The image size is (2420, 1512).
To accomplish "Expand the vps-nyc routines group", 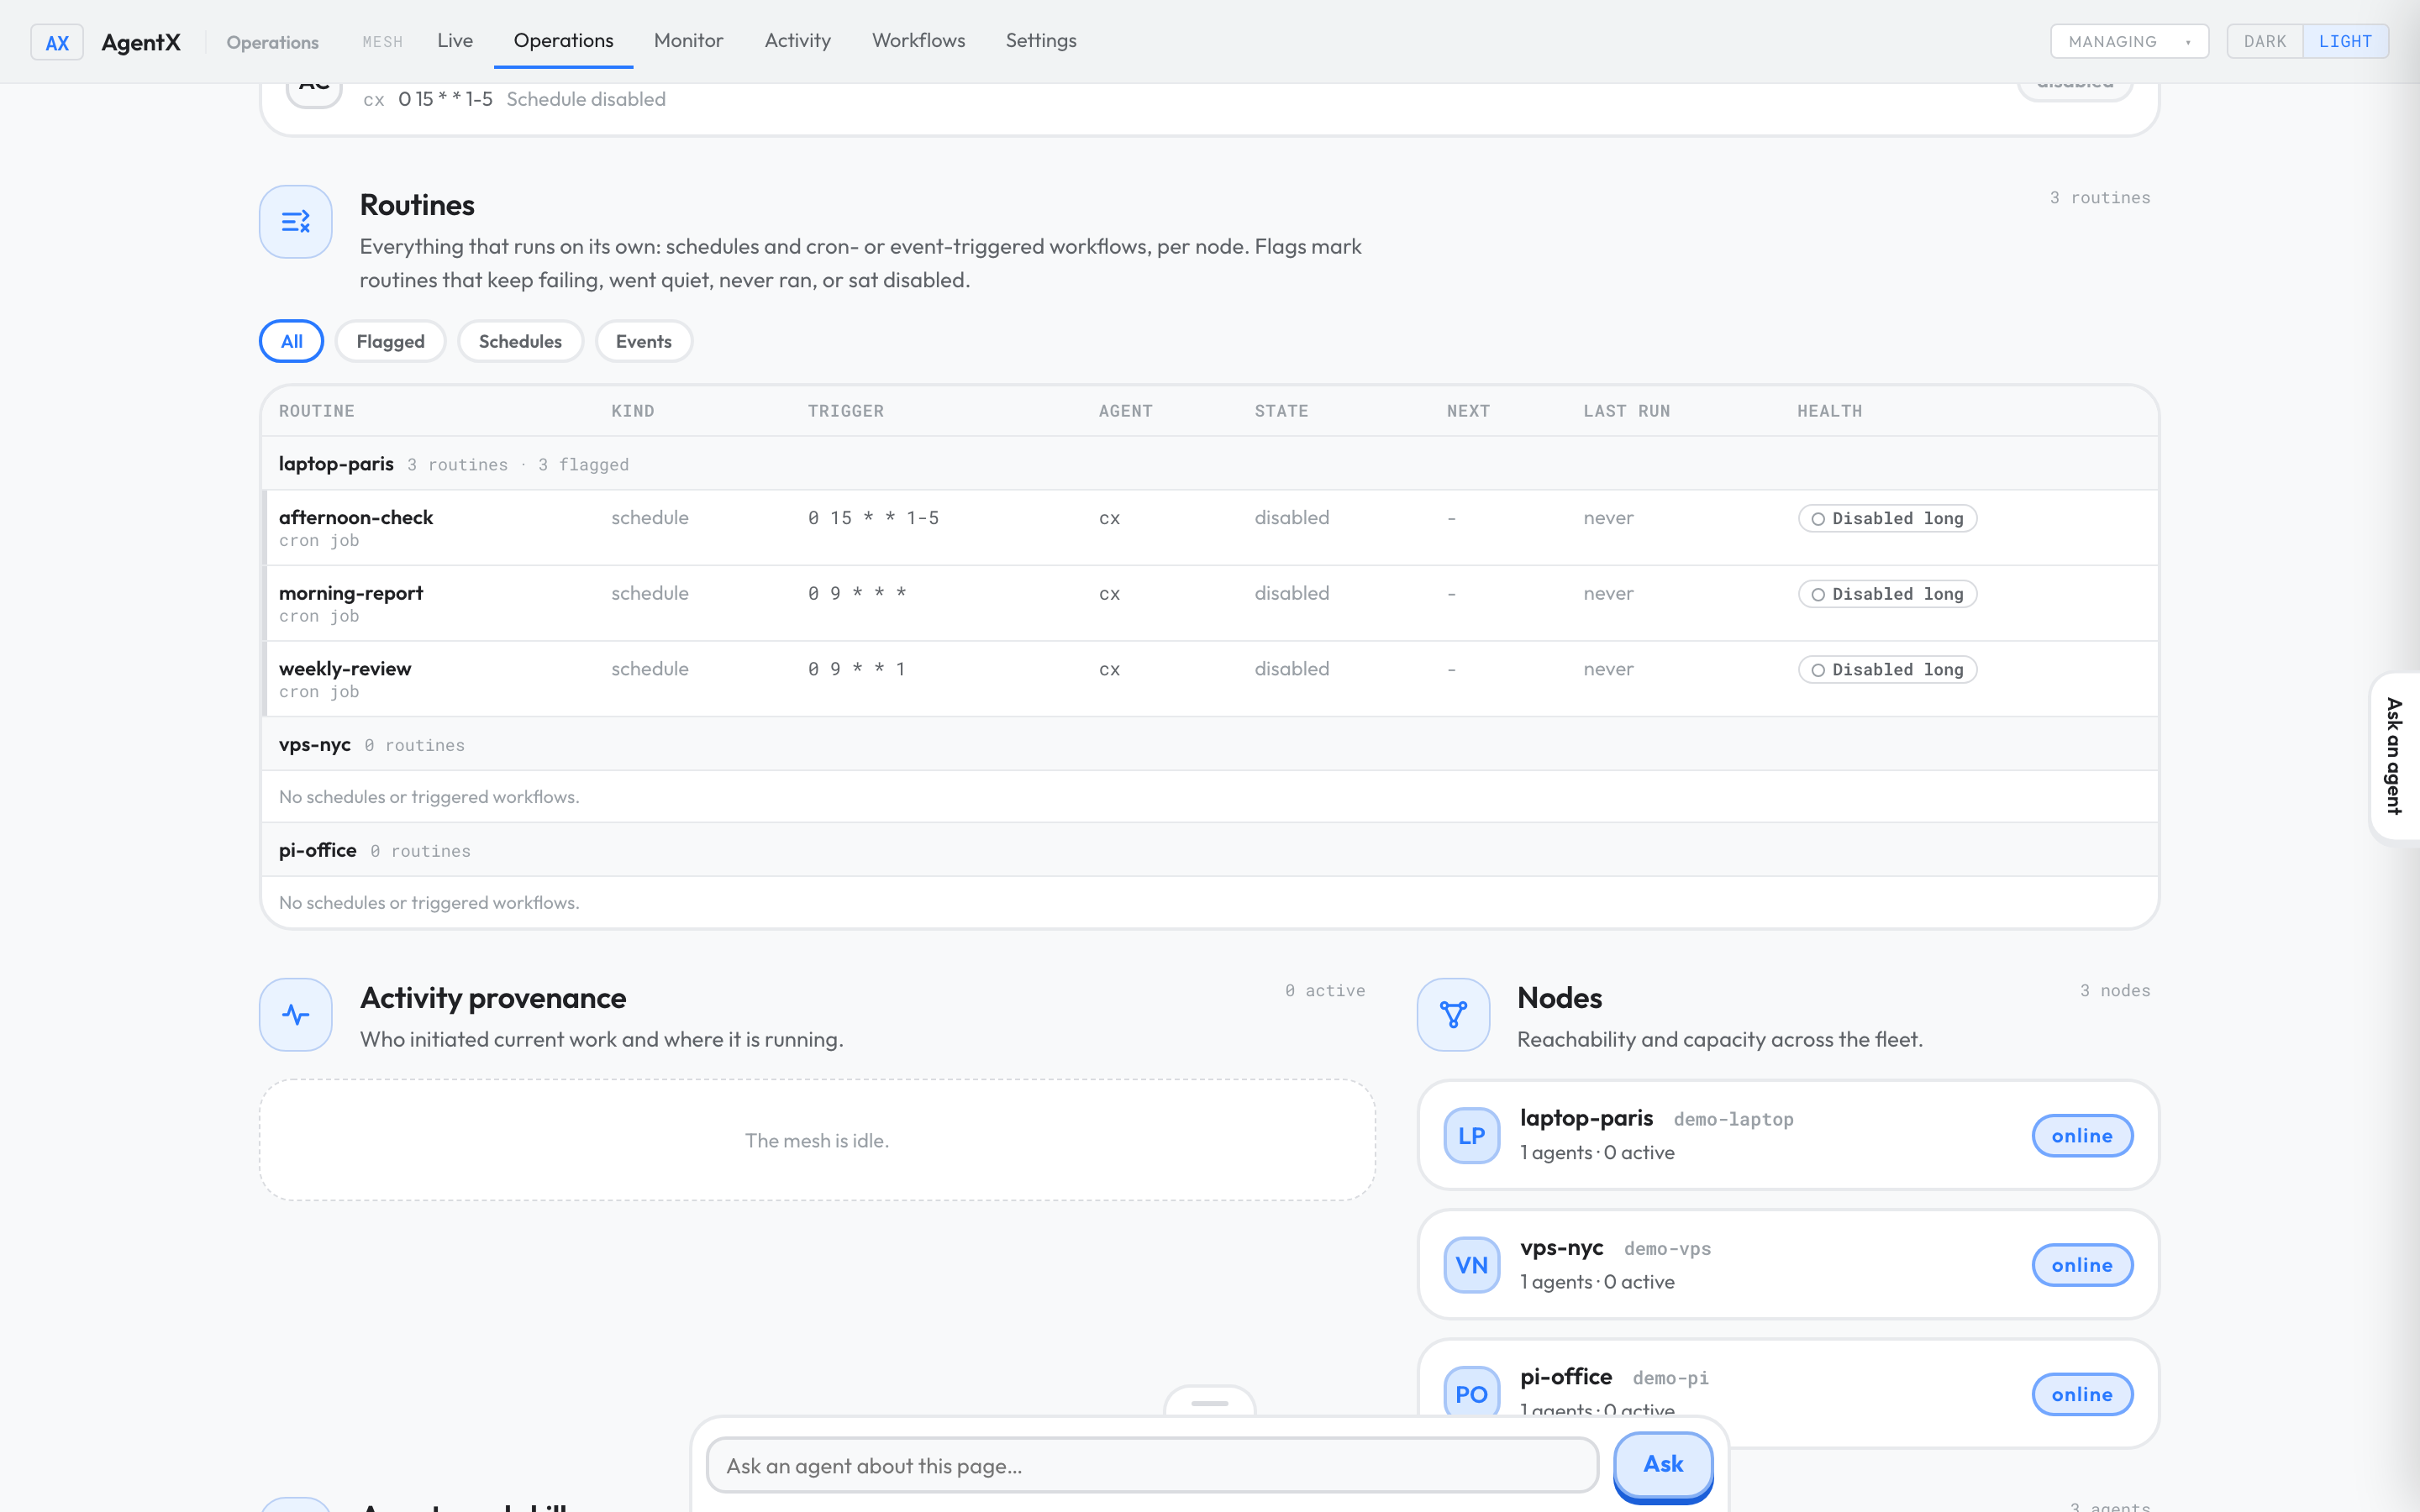I will (x=1209, y=745).
